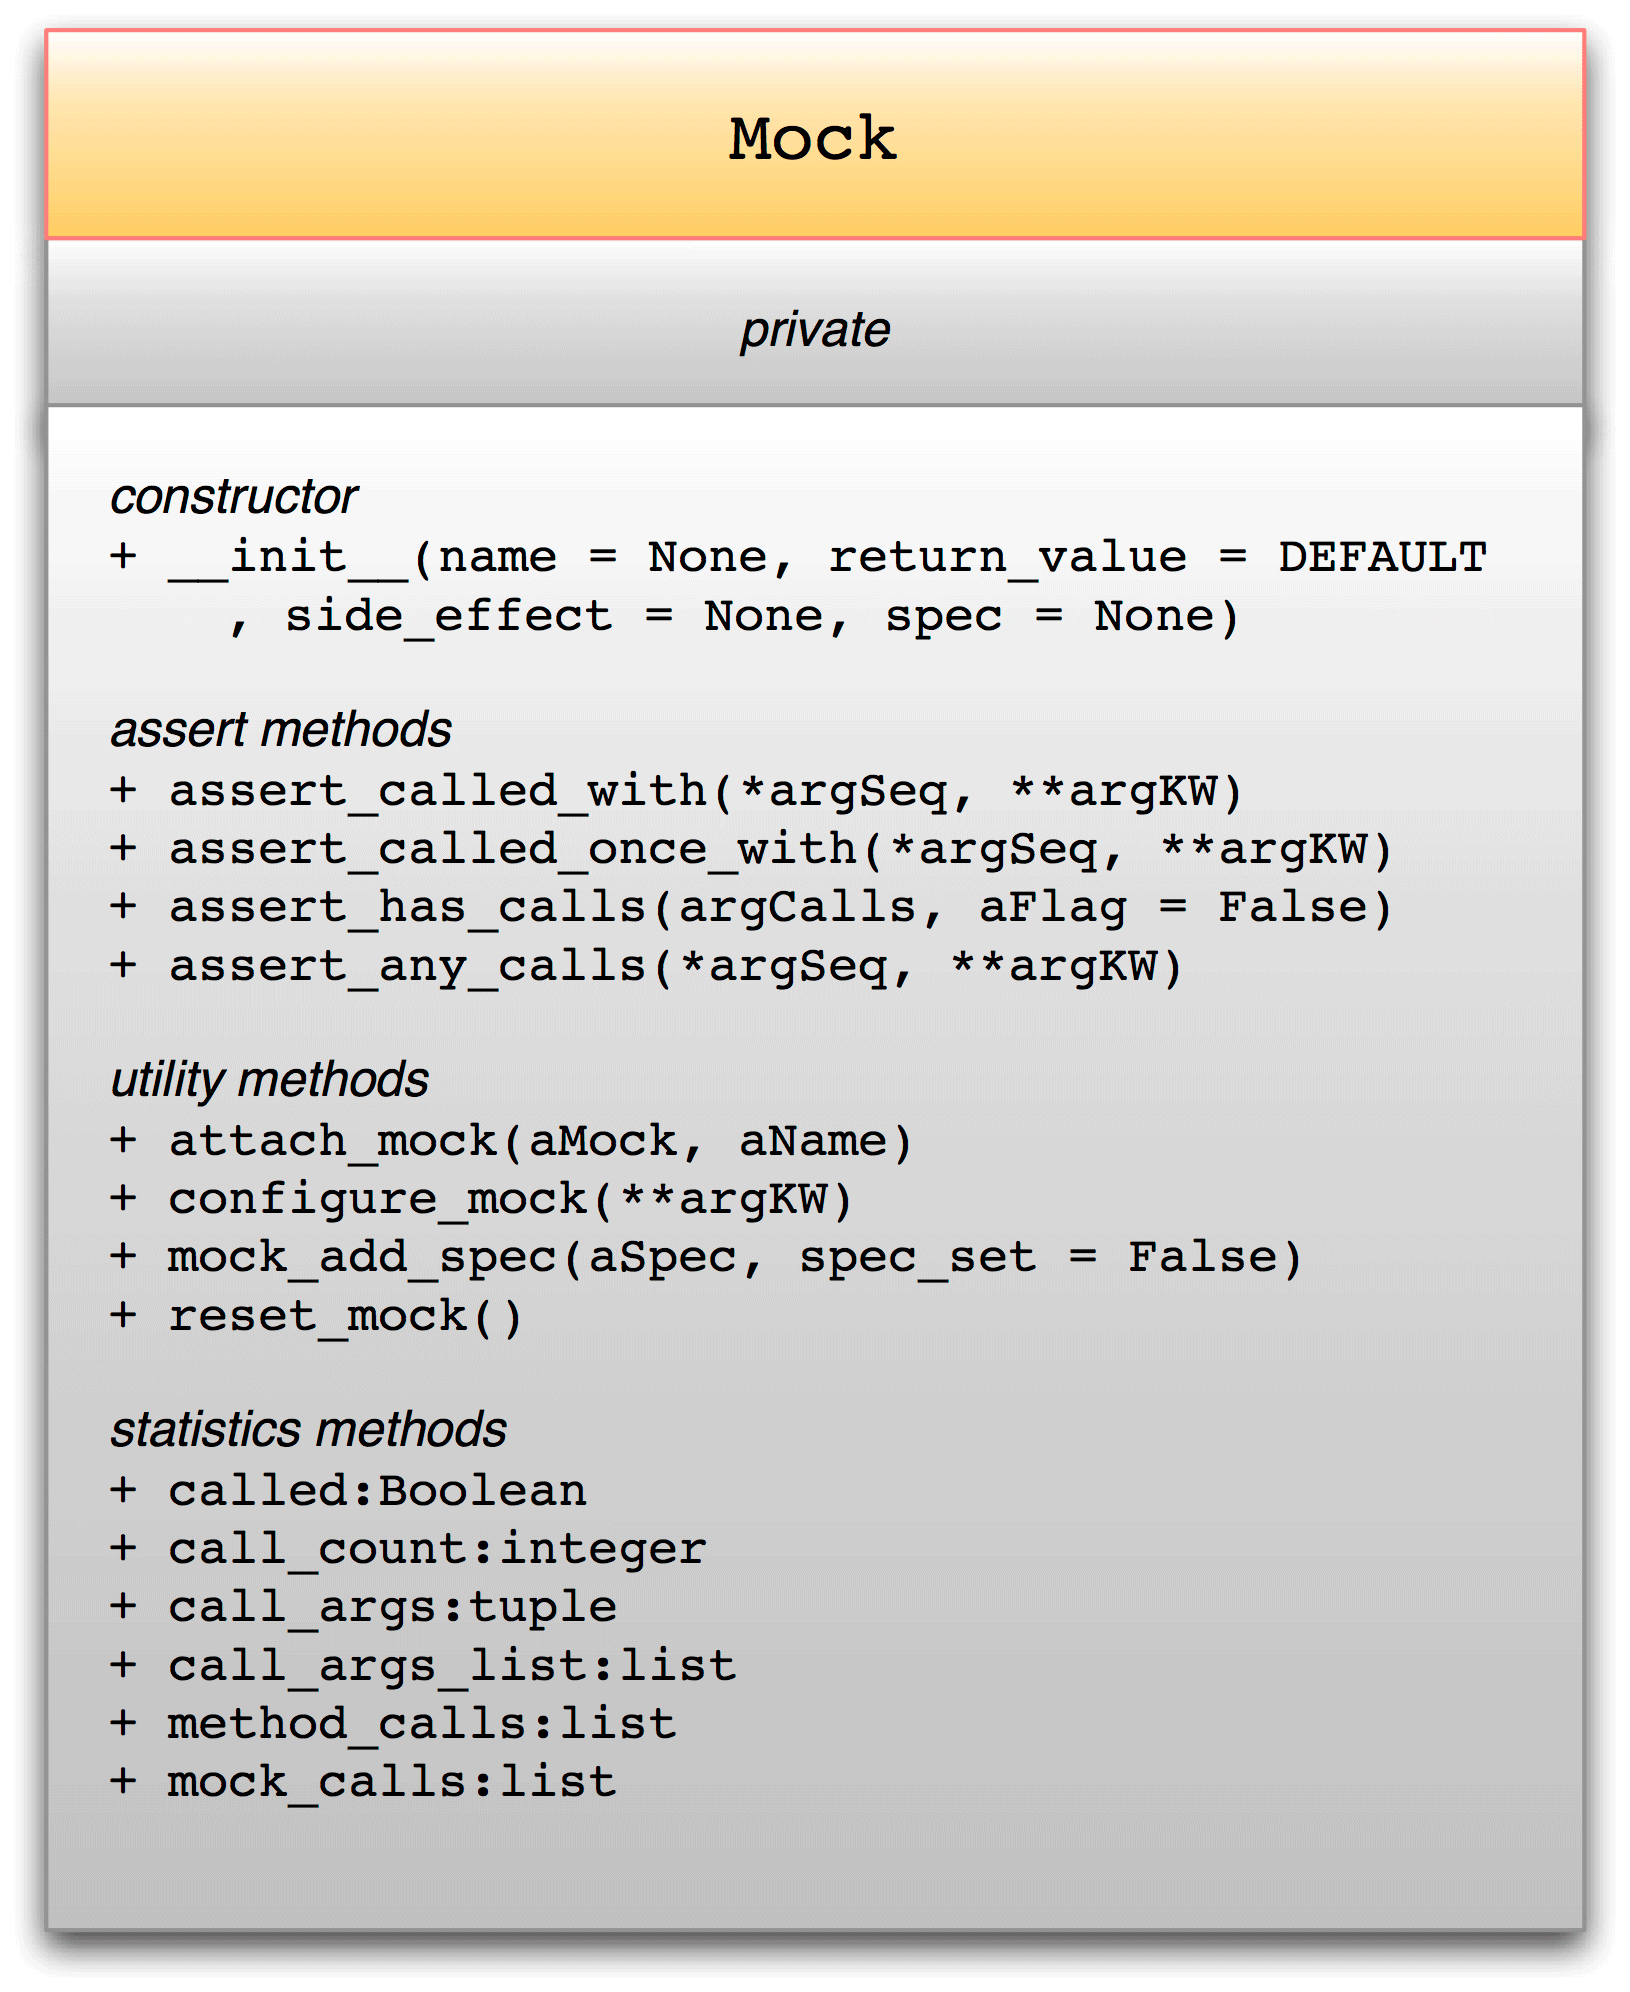Select the constructor section heading
The width and height of the screenshot is (1630, 1992).
(234, 496)
